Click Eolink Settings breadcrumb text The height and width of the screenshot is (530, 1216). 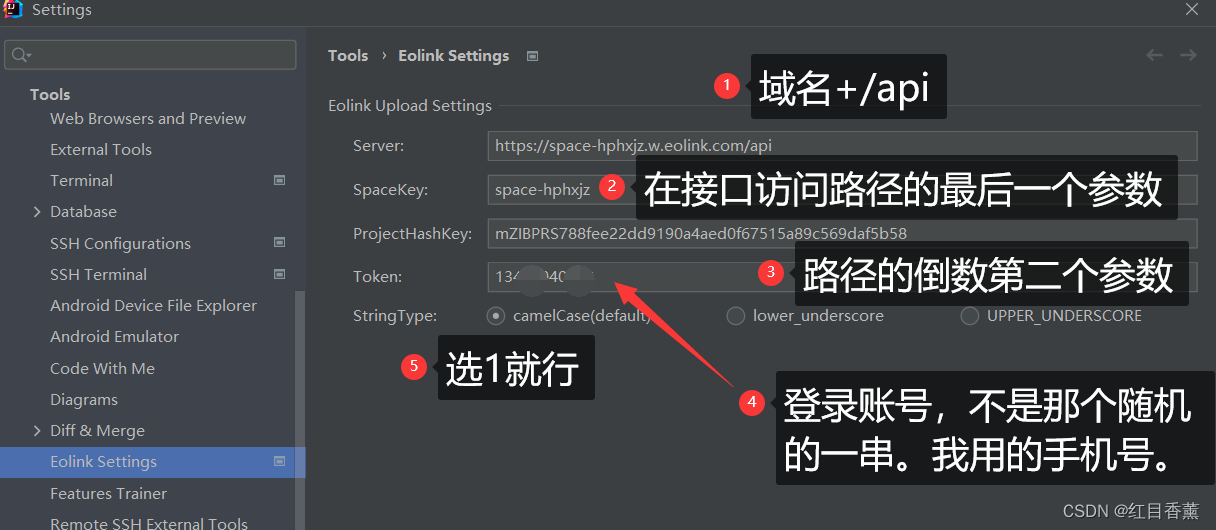click(x=453, y=56)
